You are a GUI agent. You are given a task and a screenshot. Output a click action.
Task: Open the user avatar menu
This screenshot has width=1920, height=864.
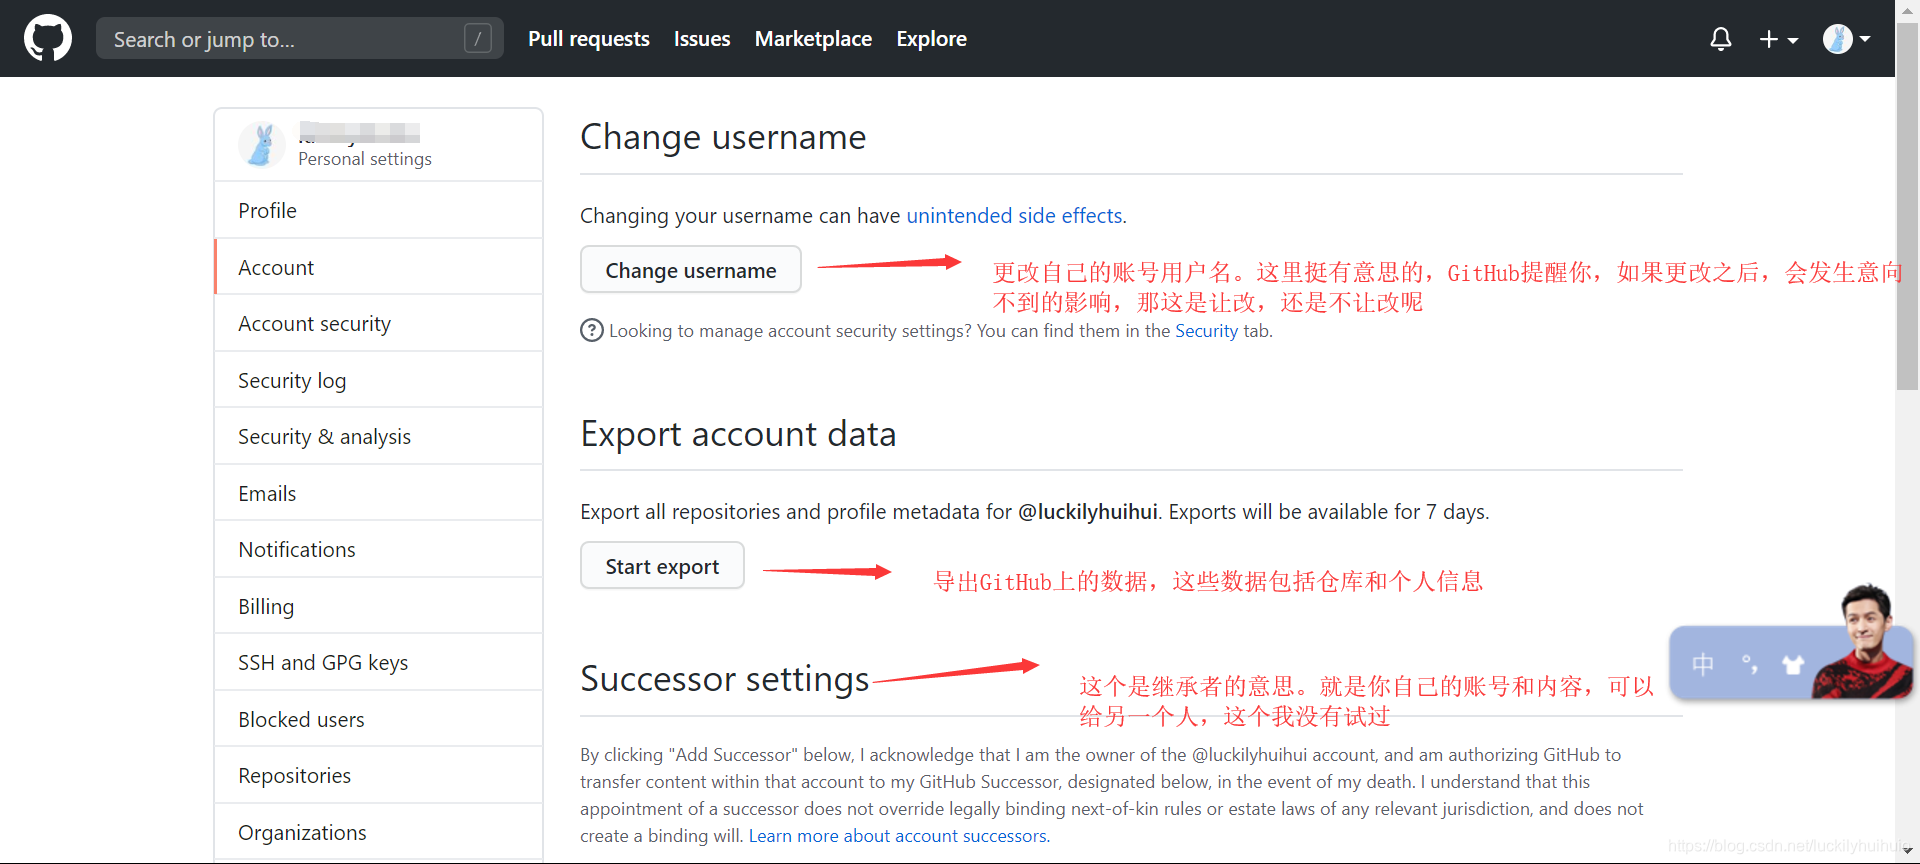[x=1846, y=39]
